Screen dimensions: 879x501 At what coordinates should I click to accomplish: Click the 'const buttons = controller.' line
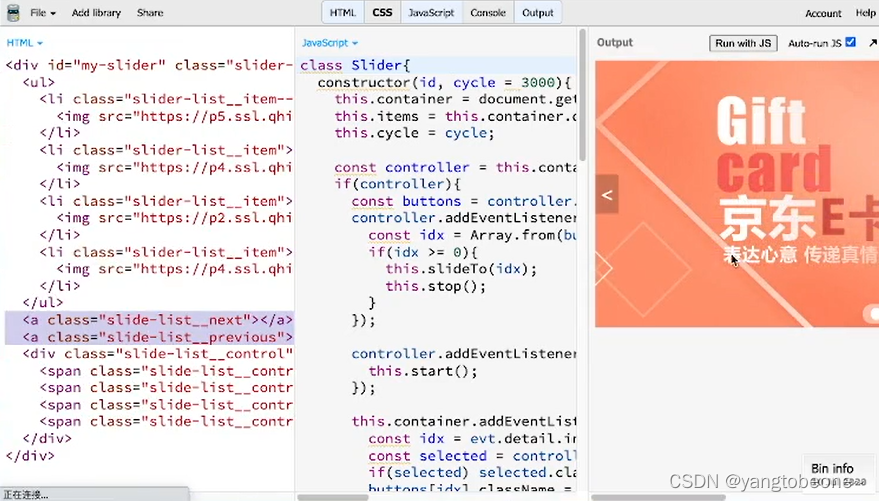coord(464,201)
